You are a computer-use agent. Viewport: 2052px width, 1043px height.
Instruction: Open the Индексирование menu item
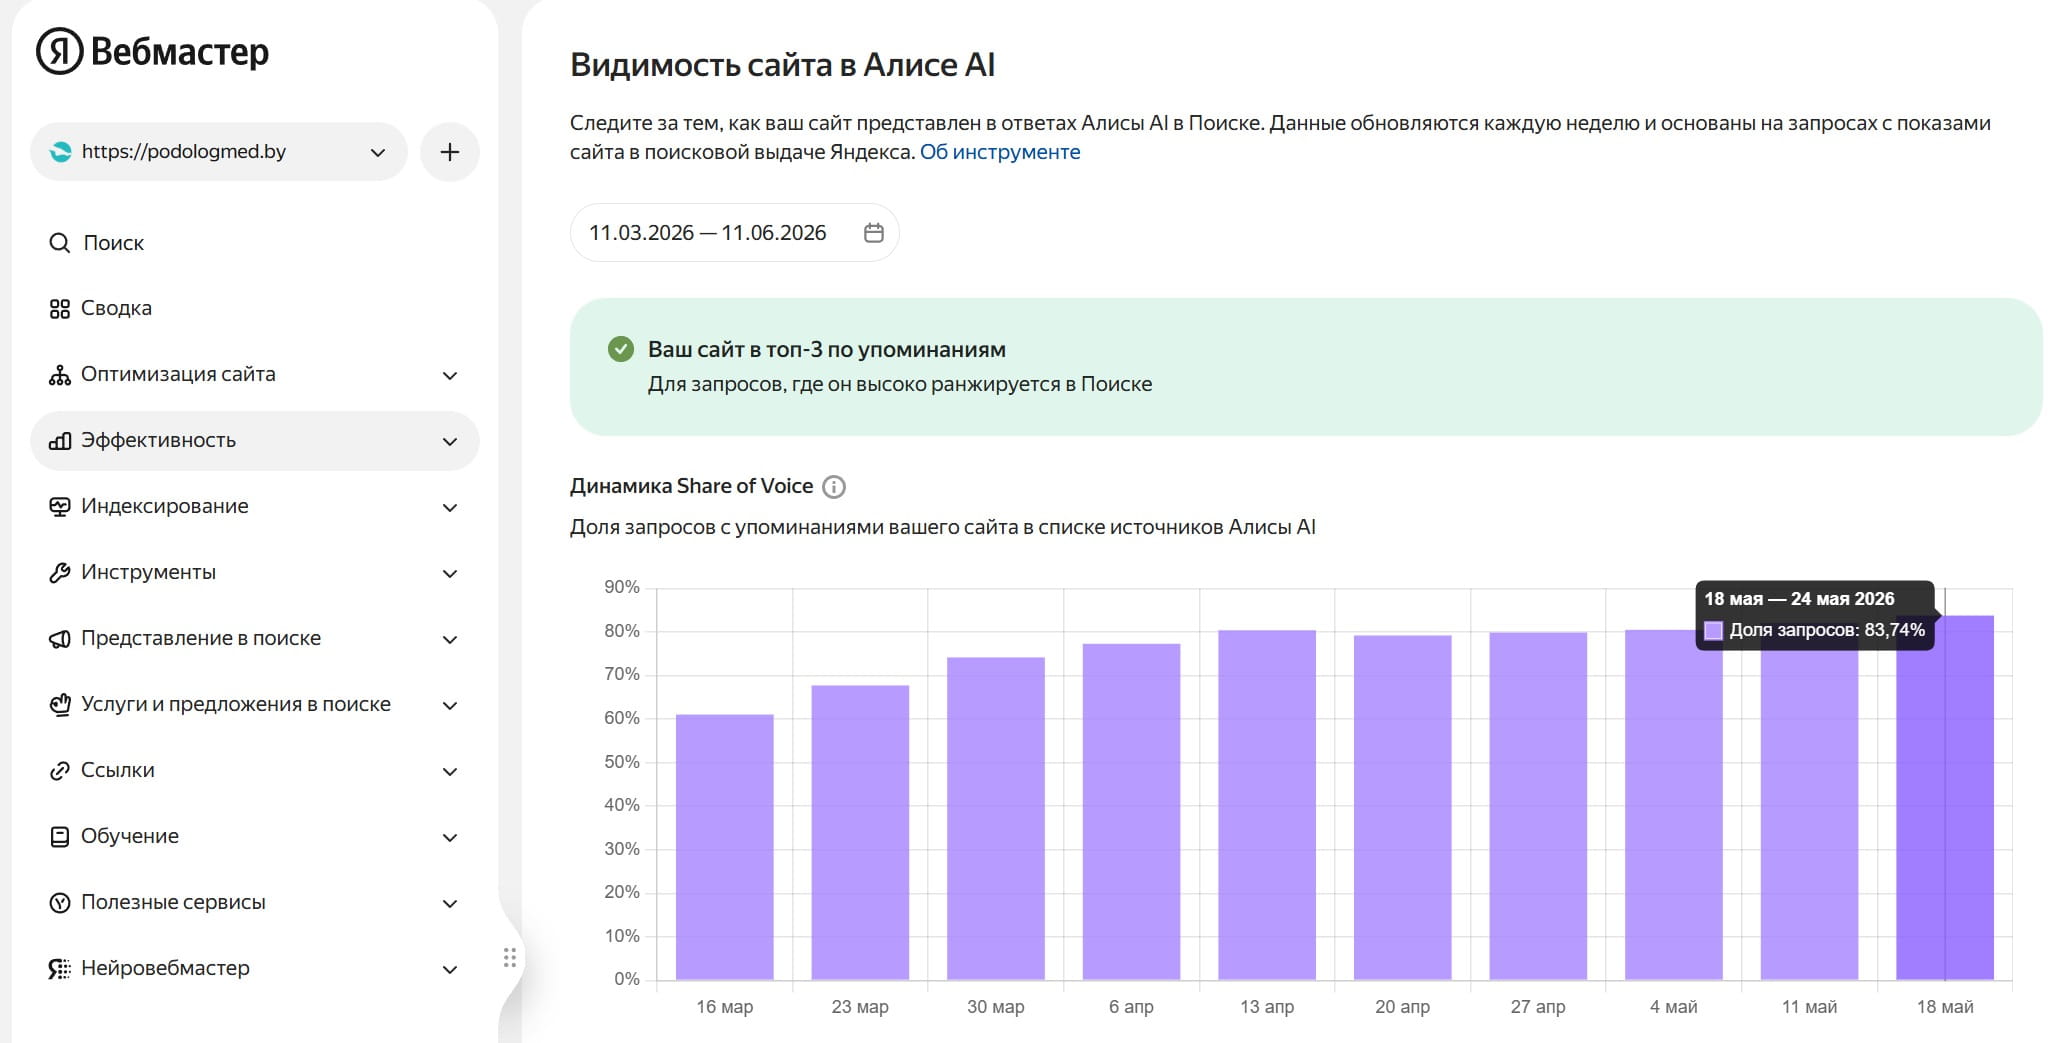point(255,507)
